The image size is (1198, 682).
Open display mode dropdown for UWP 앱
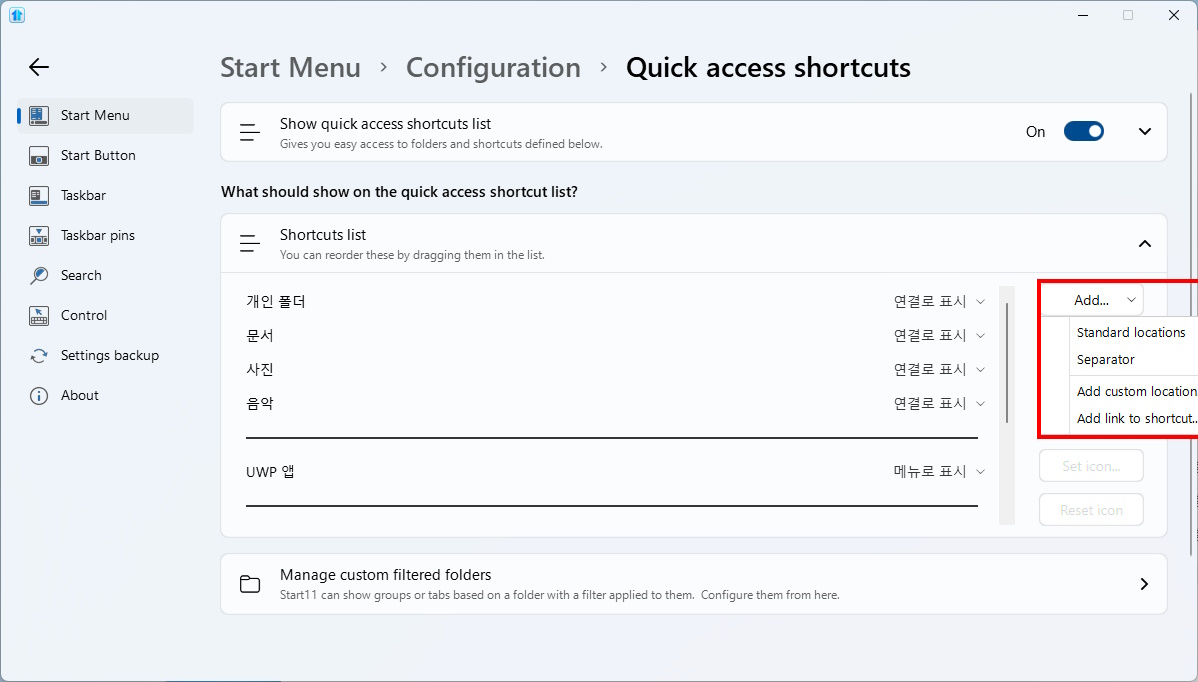point(939,471)
